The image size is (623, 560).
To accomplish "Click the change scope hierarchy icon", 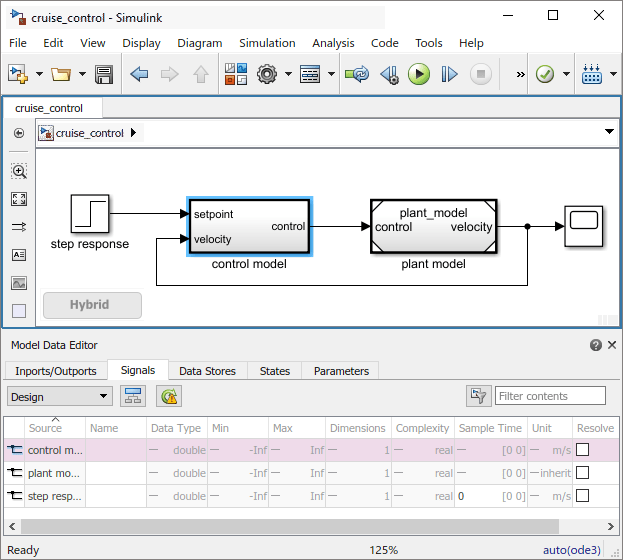I will [133, 396].
